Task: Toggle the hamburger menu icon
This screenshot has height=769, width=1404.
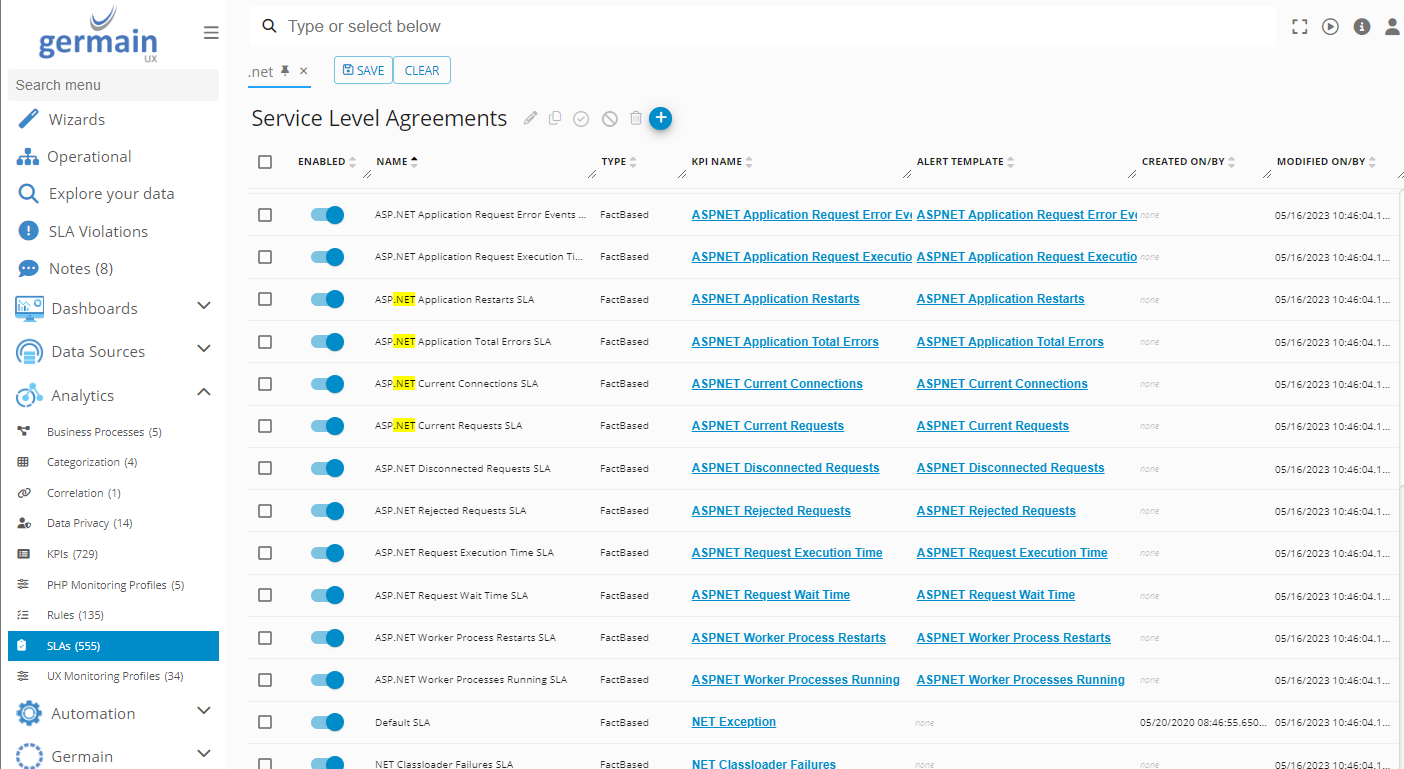Action: pos(211,33)
